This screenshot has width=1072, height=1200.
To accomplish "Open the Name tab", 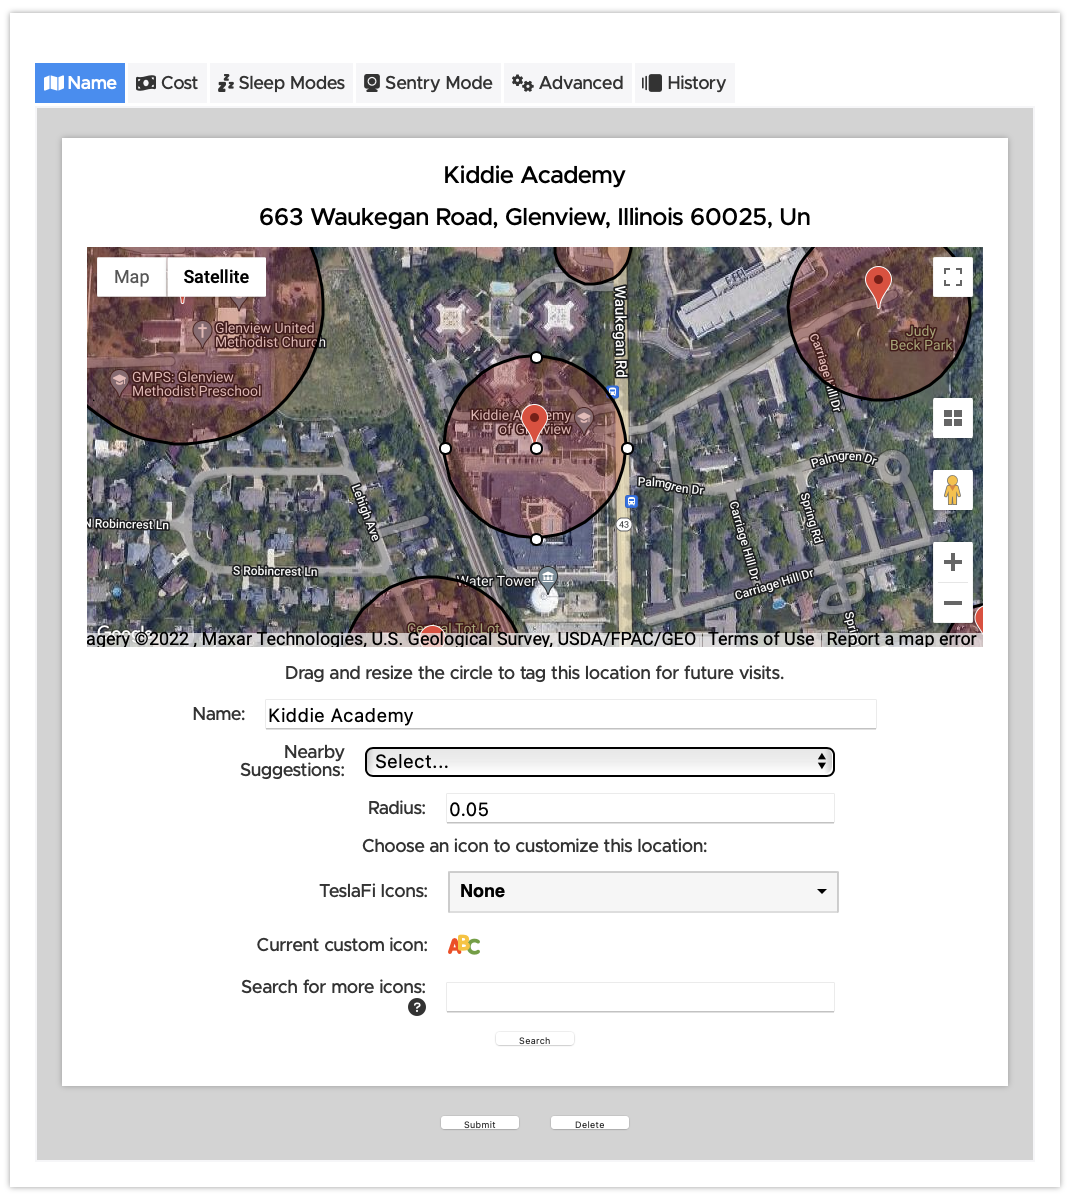I will point(80,83).
